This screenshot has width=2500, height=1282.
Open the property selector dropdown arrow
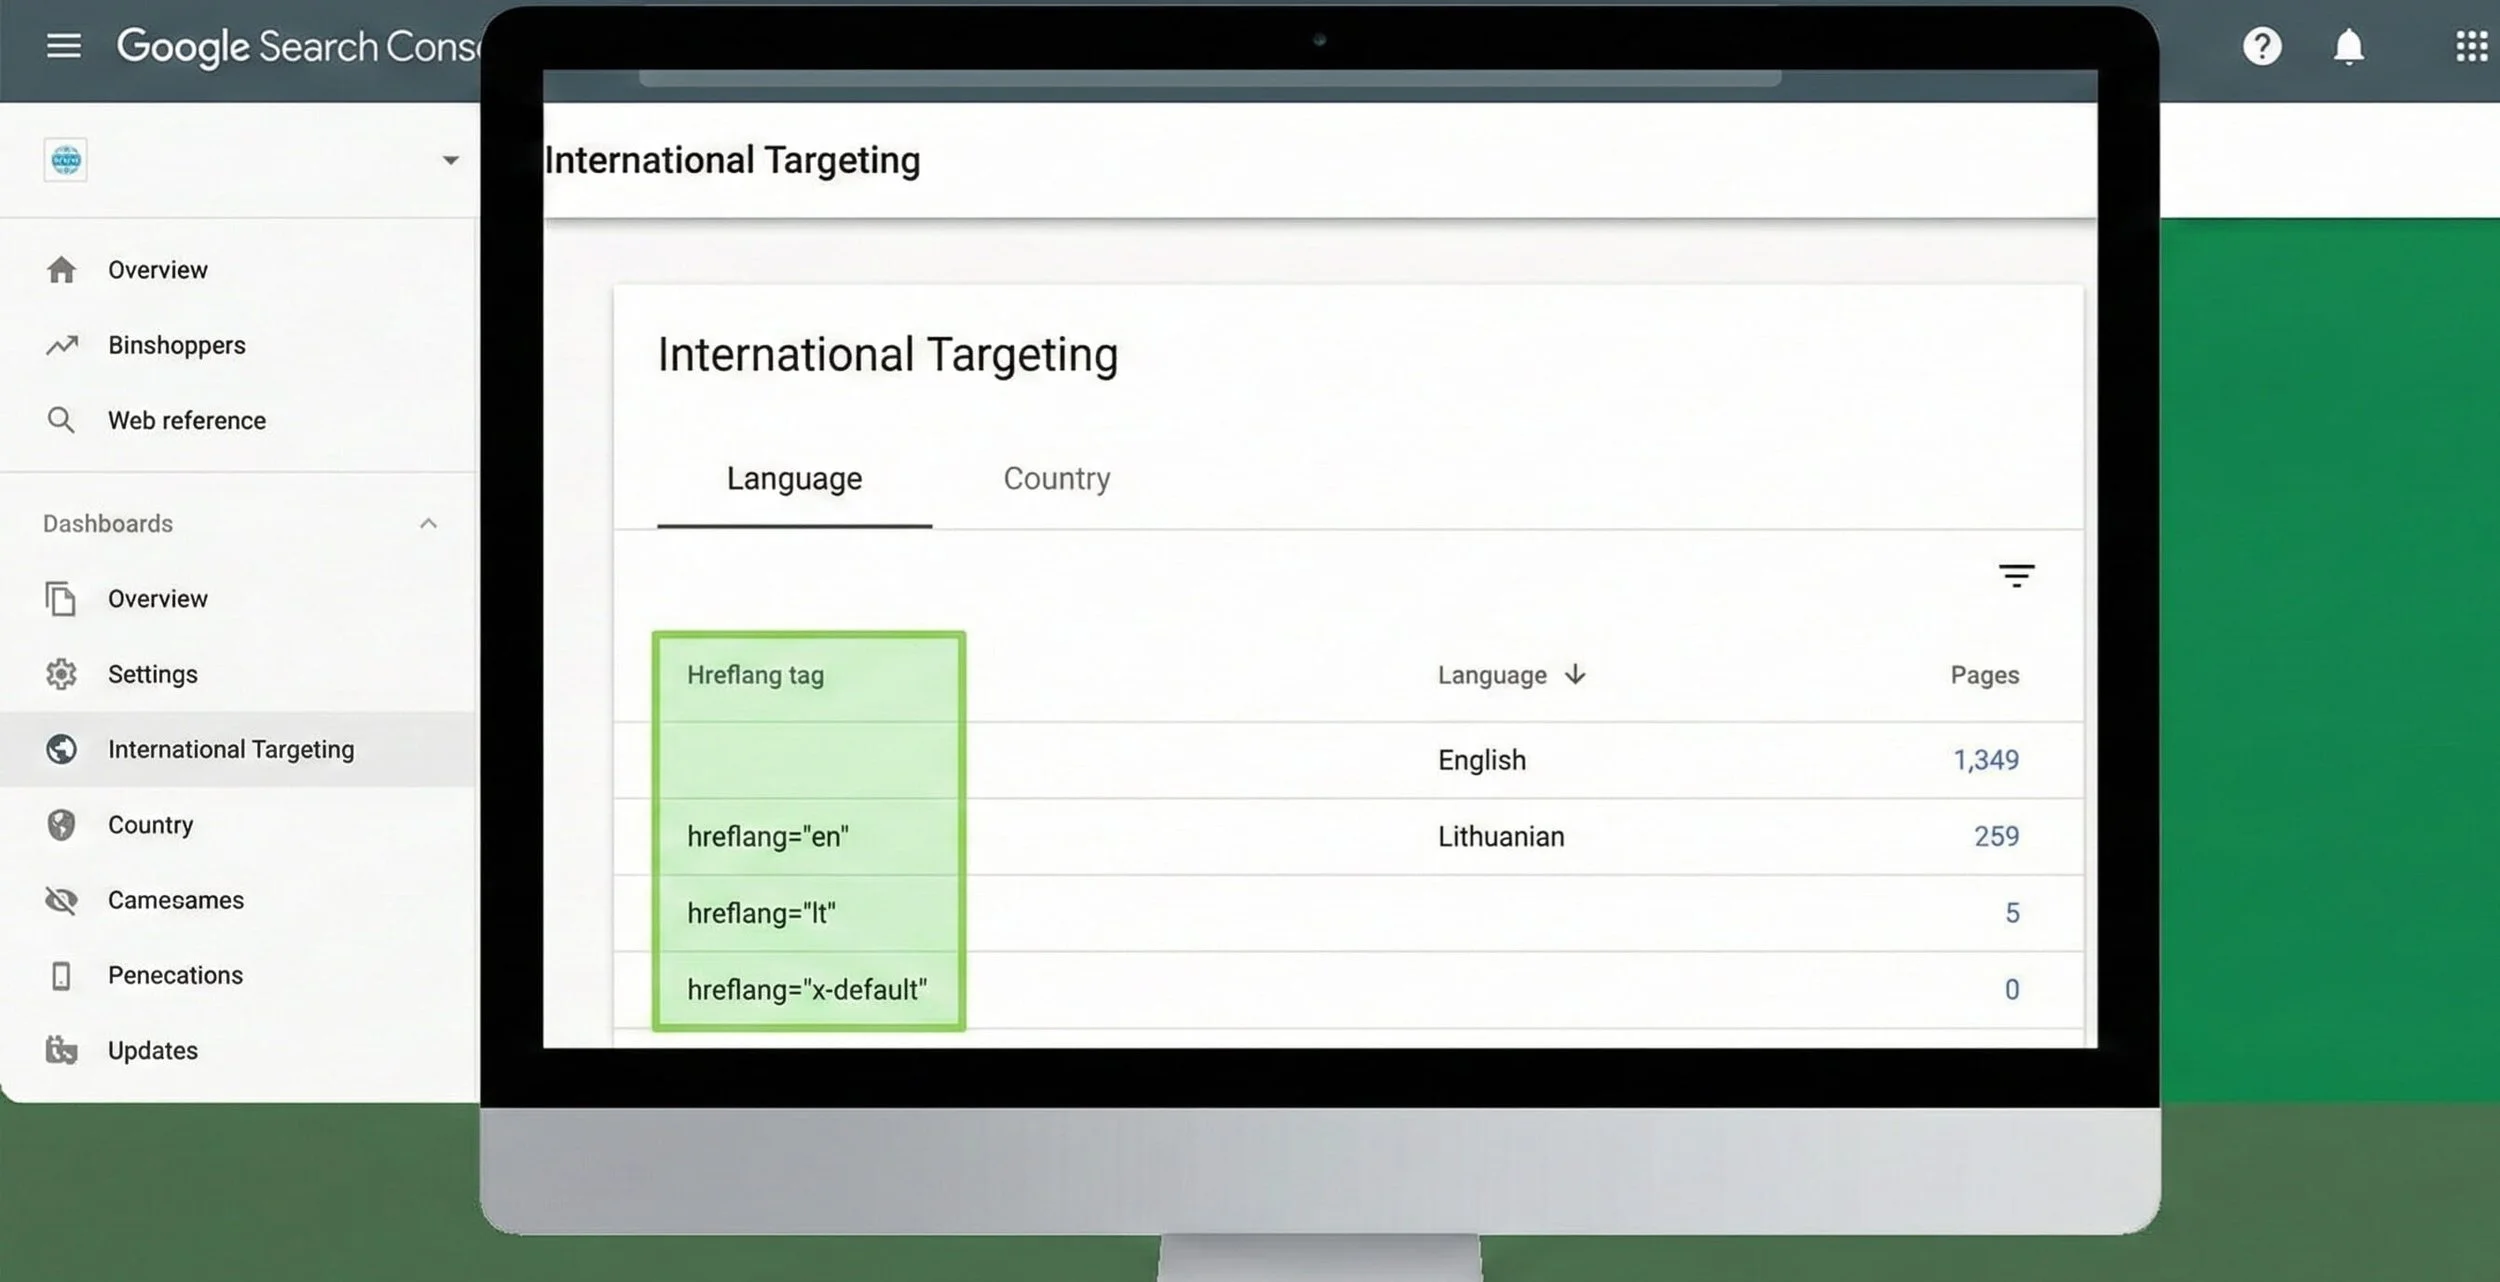pos(450,160)
